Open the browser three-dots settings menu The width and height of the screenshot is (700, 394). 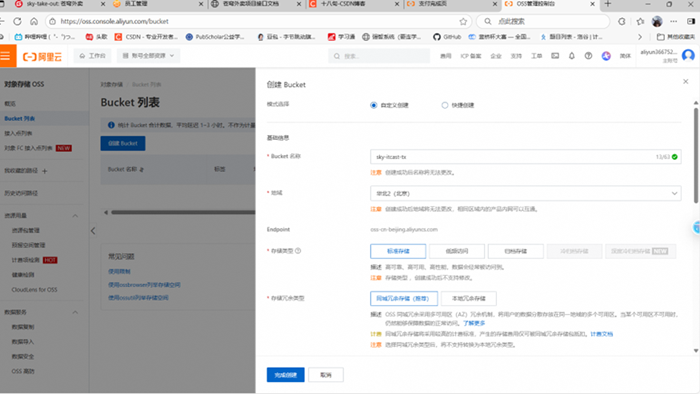pos(674,21)
